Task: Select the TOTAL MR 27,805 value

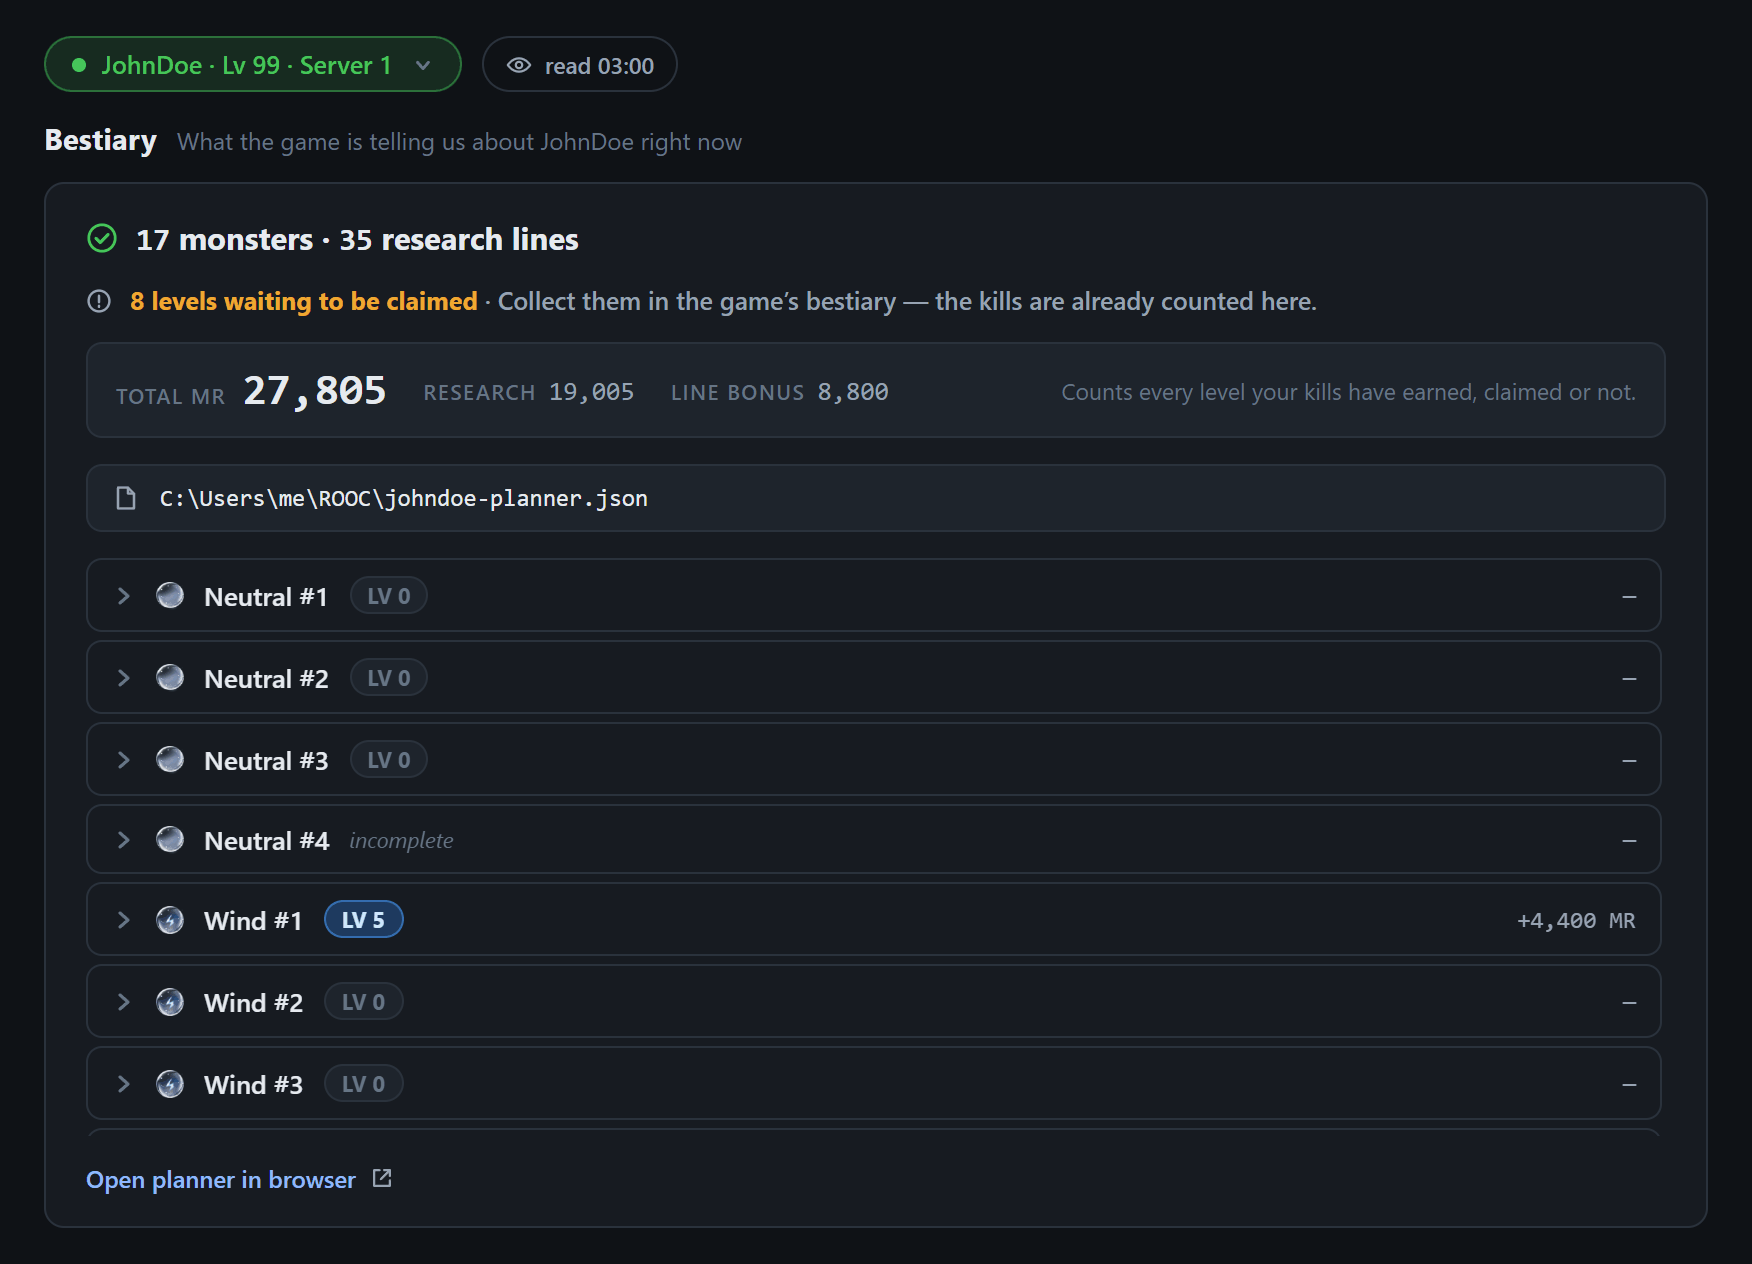Action: tap(315, 391)
